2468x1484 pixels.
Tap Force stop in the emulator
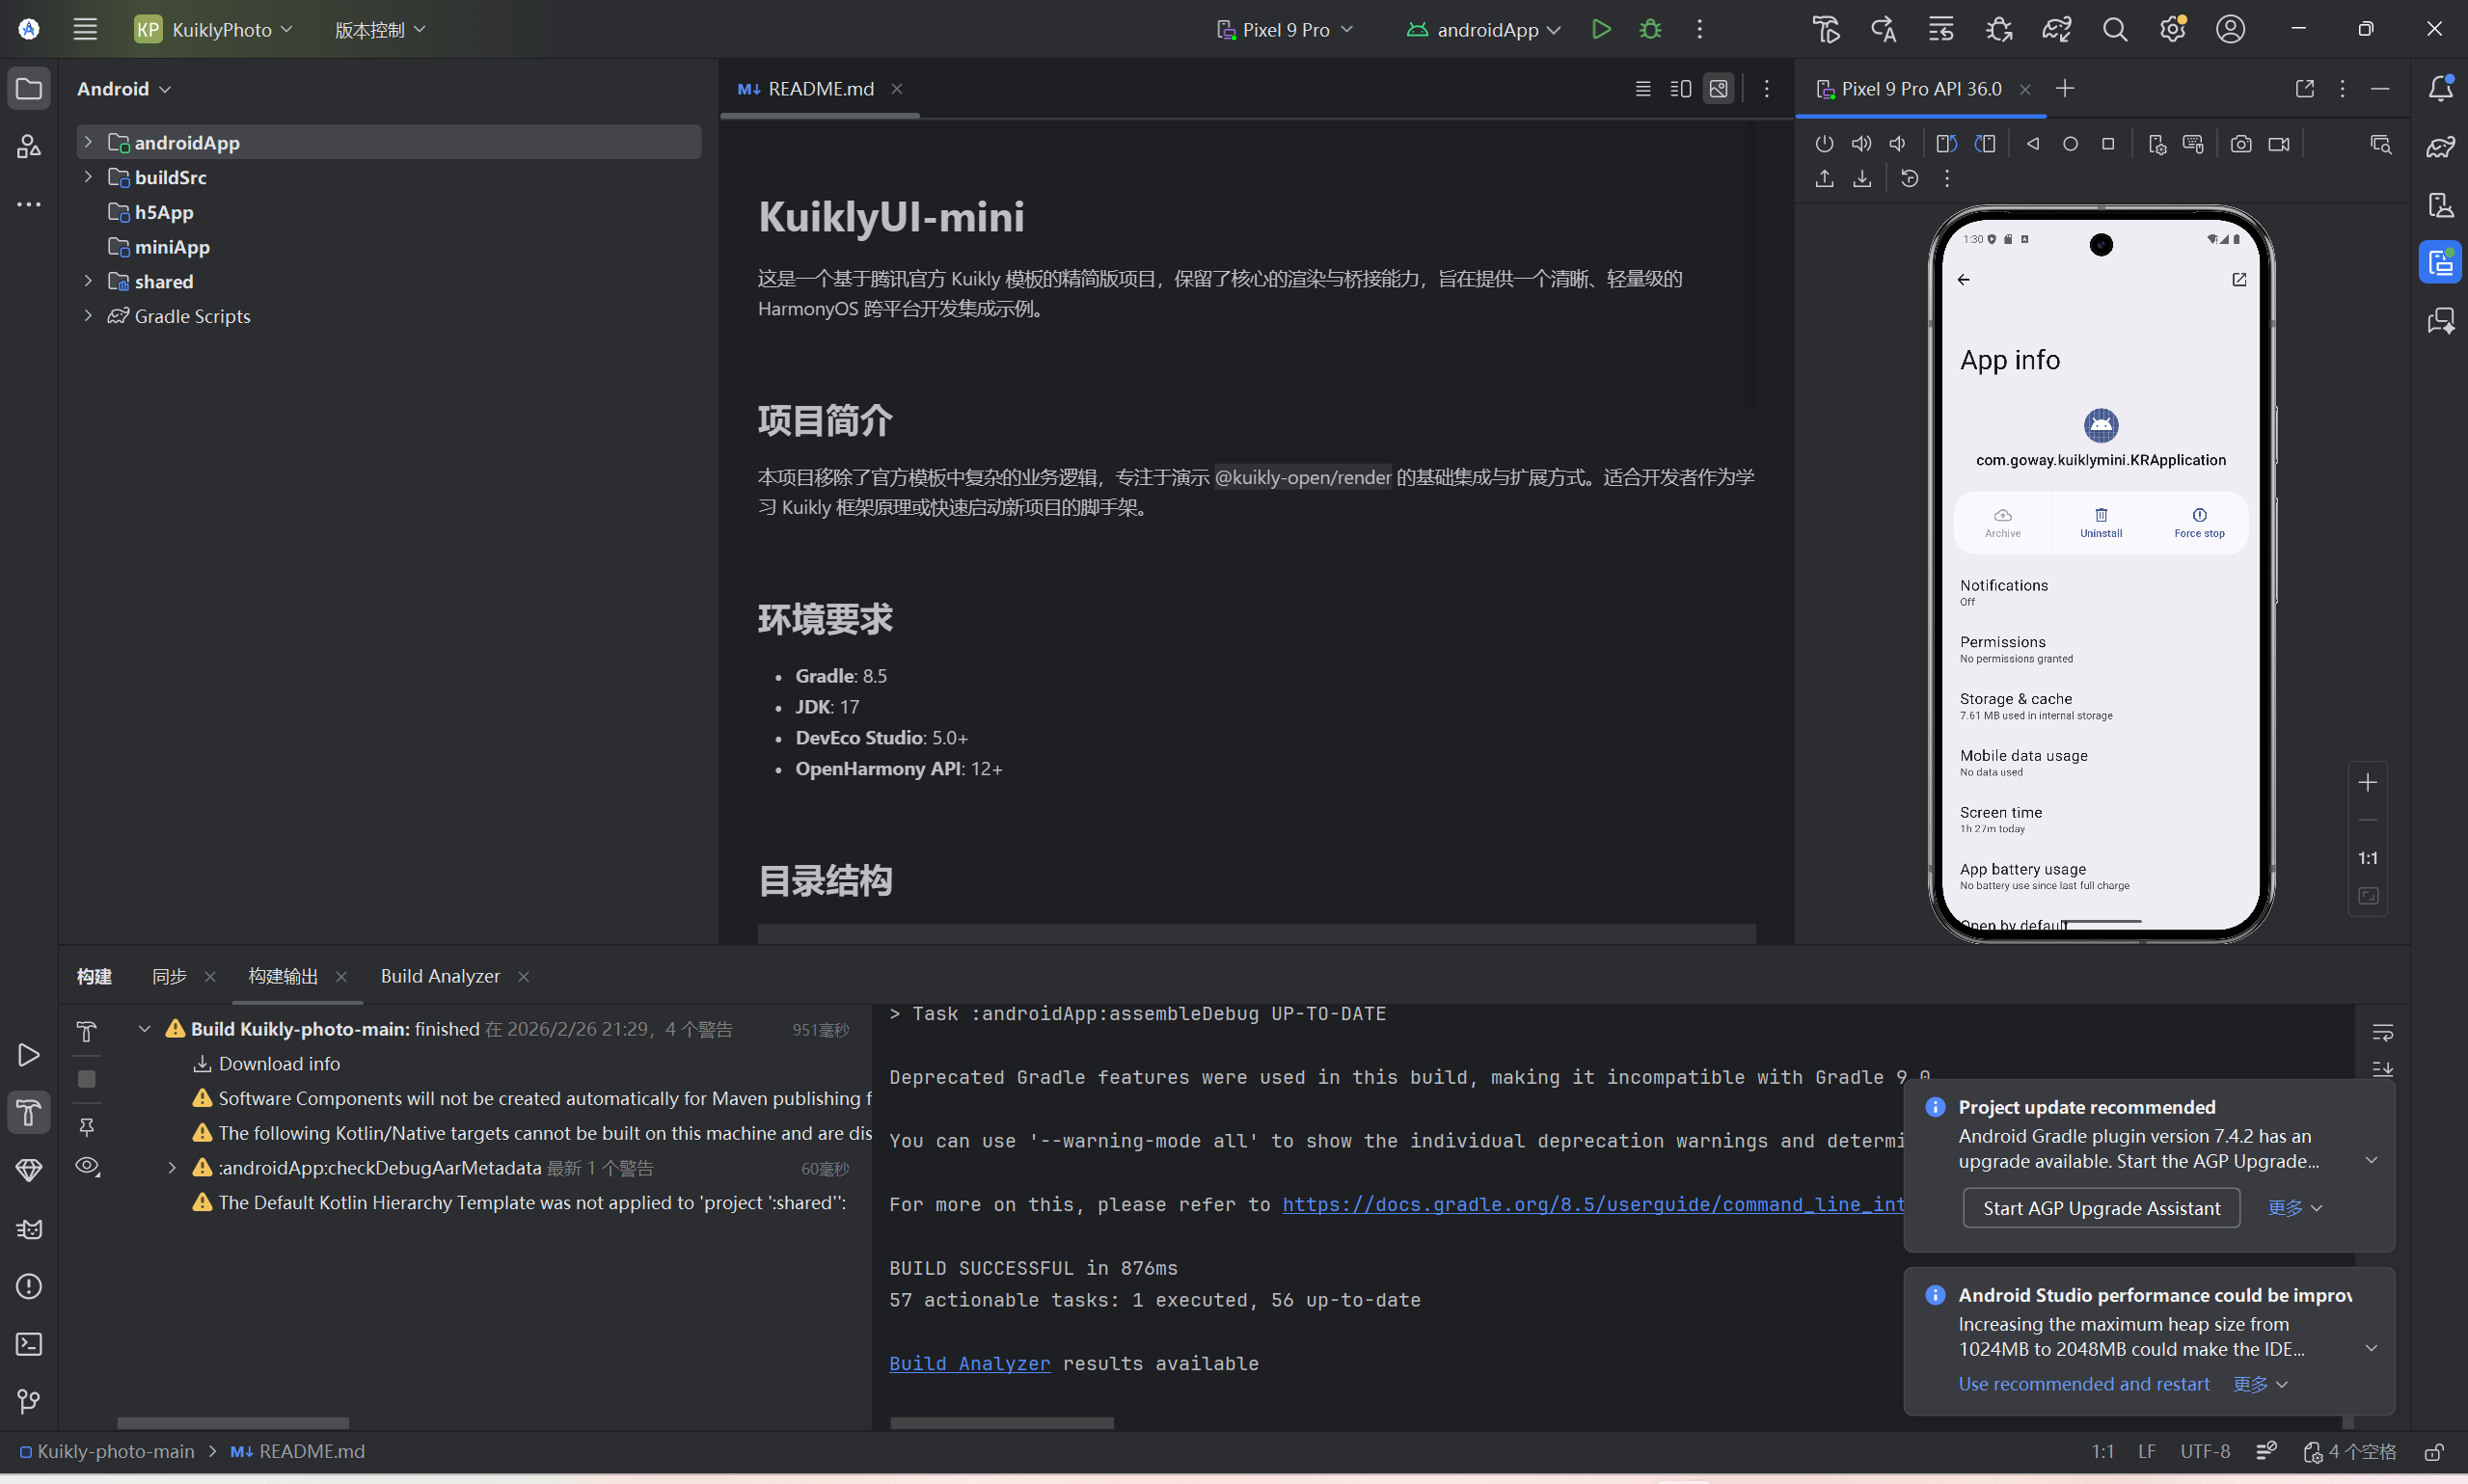(x=2198, y=522)
